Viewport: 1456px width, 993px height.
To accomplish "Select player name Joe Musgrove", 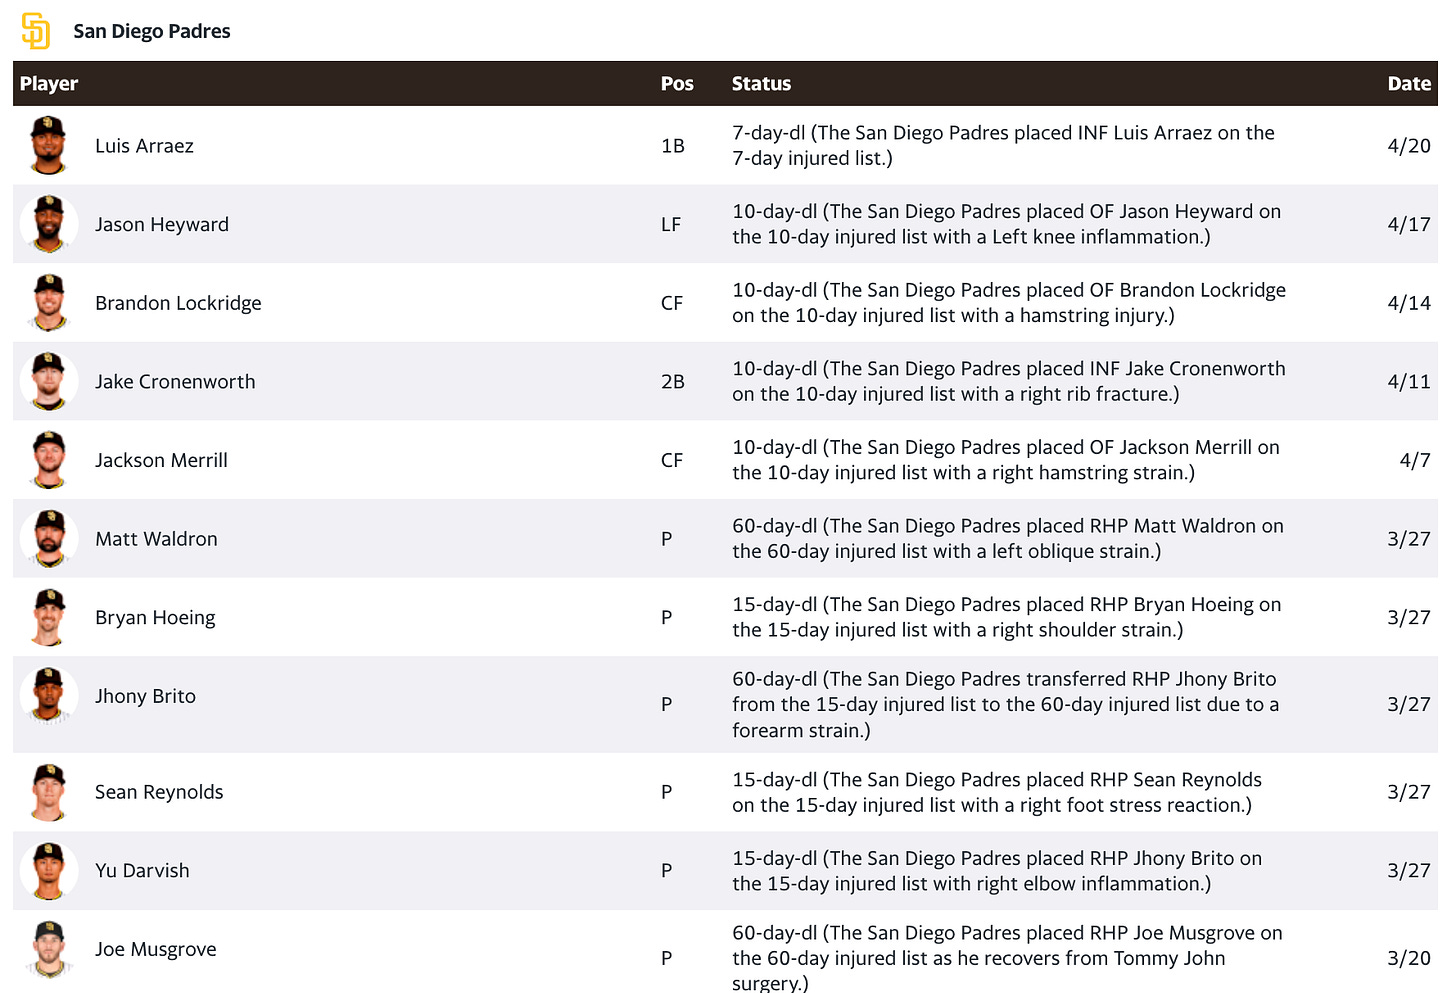I will pyautogui.click(x=155, y=950).
